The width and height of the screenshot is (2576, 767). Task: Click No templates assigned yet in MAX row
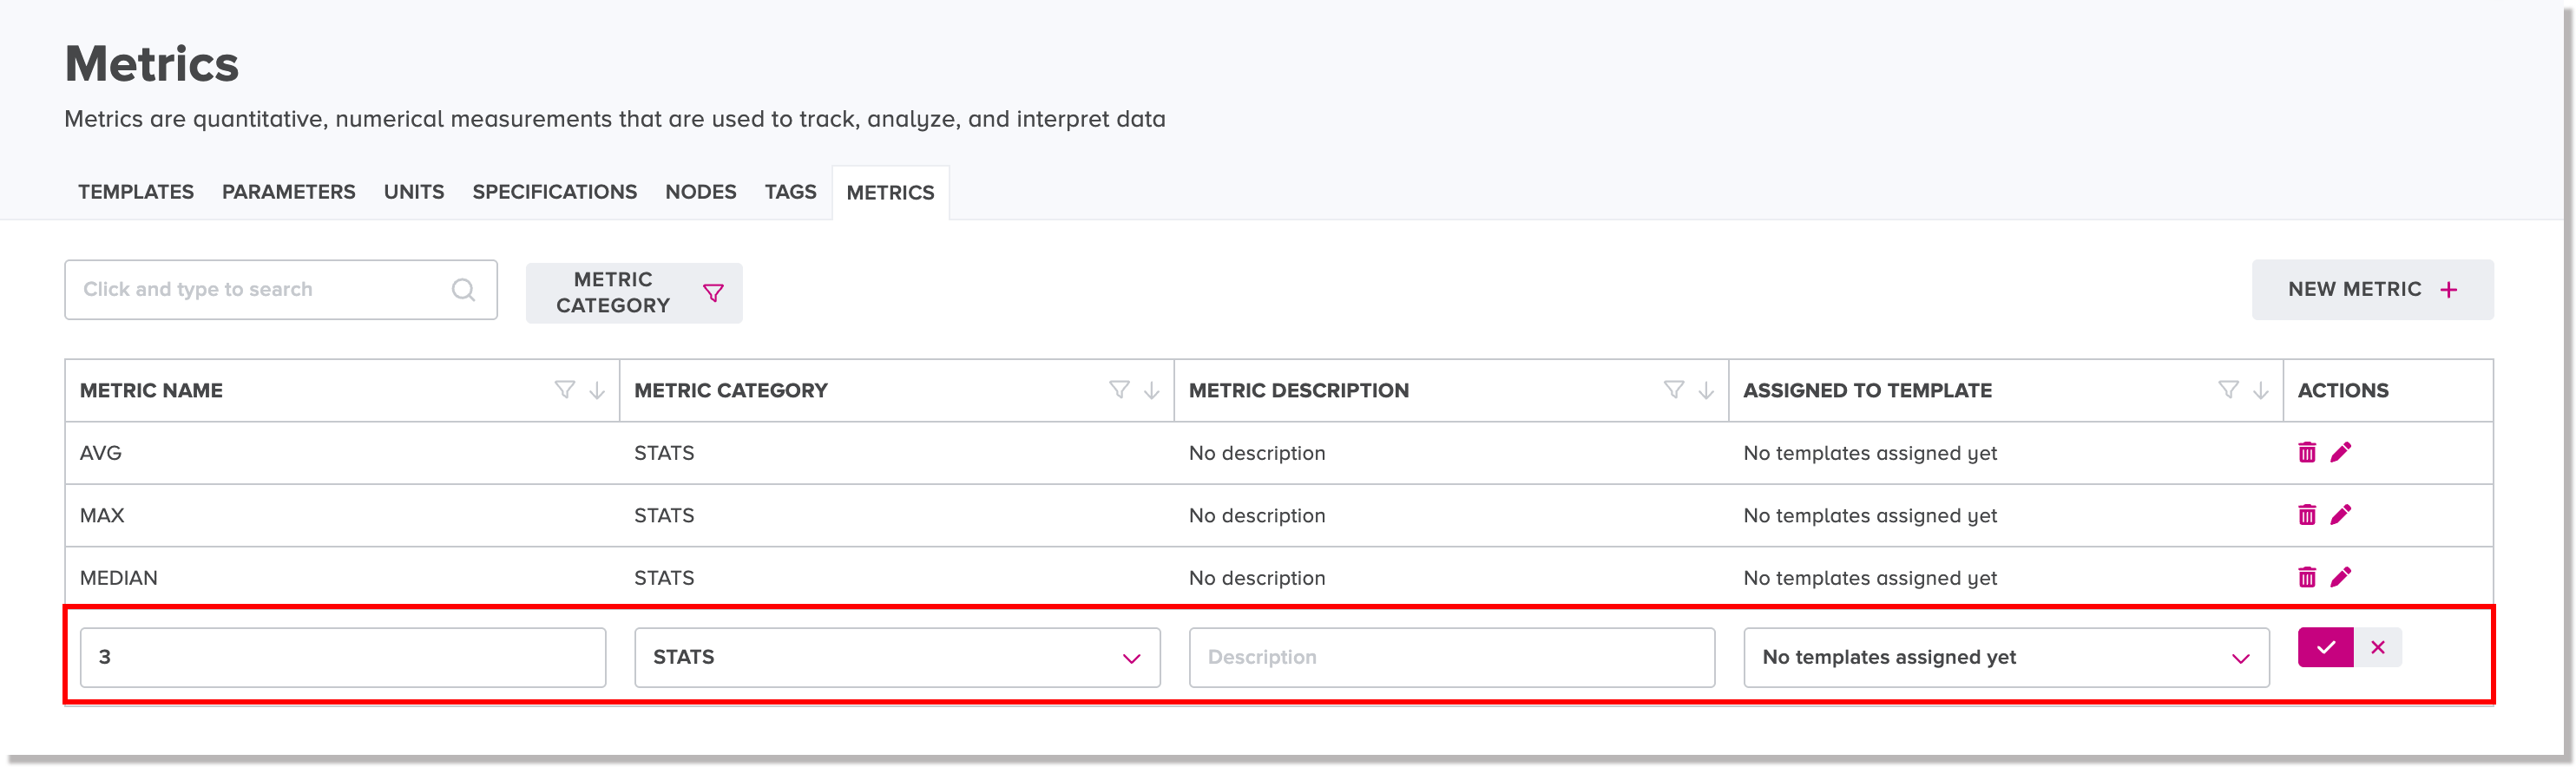[1870, 515]
